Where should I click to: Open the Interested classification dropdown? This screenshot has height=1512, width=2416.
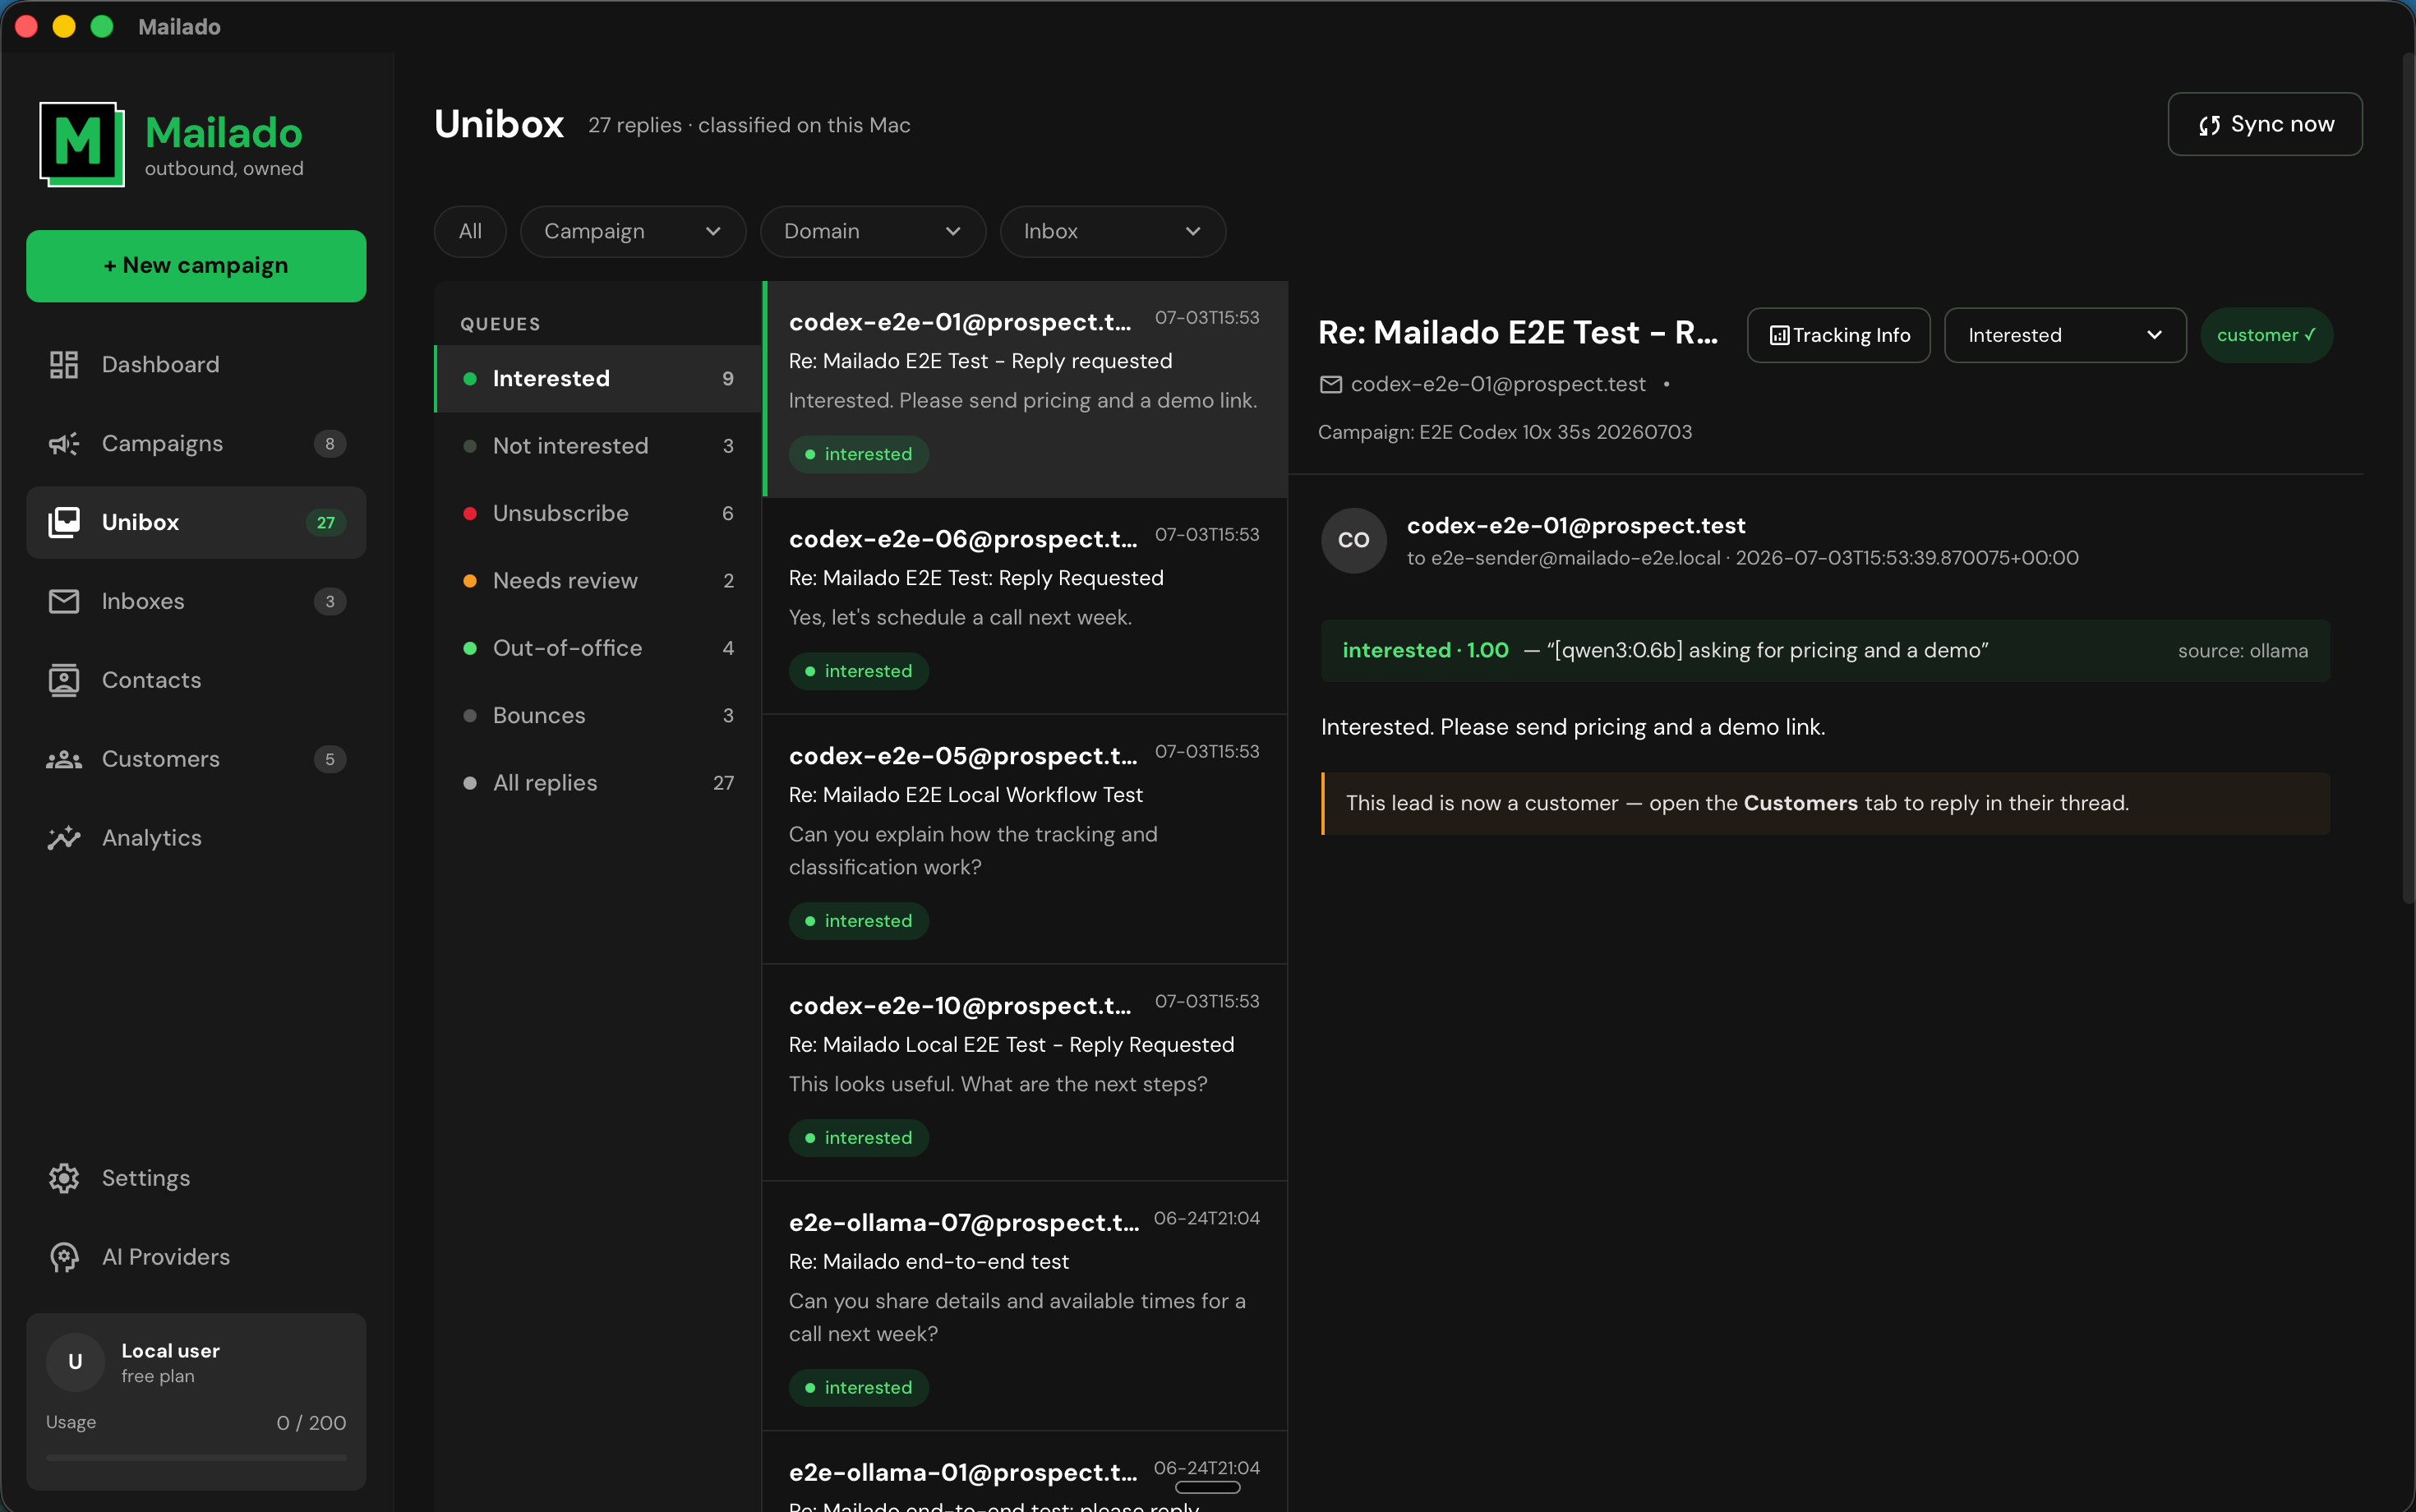(2064, 336)
